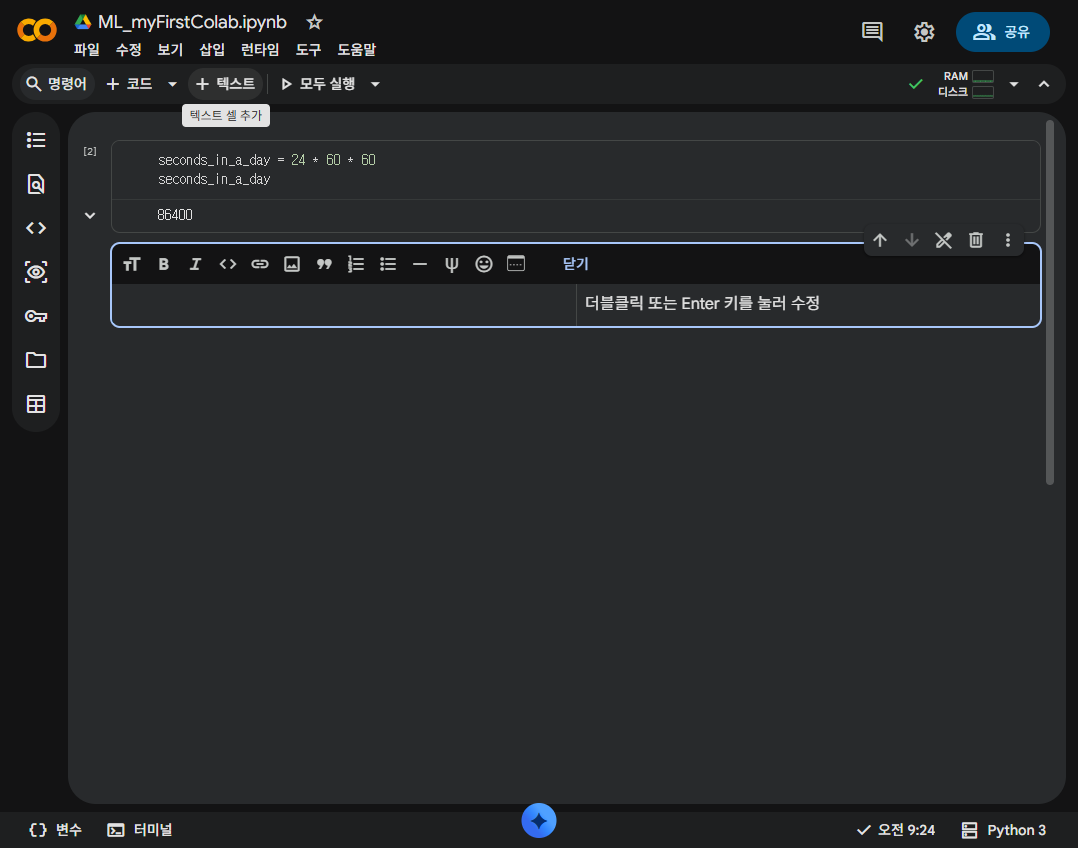Open the 보기 menu
This screenshot has height=848, width=1078.
(170, 50)
